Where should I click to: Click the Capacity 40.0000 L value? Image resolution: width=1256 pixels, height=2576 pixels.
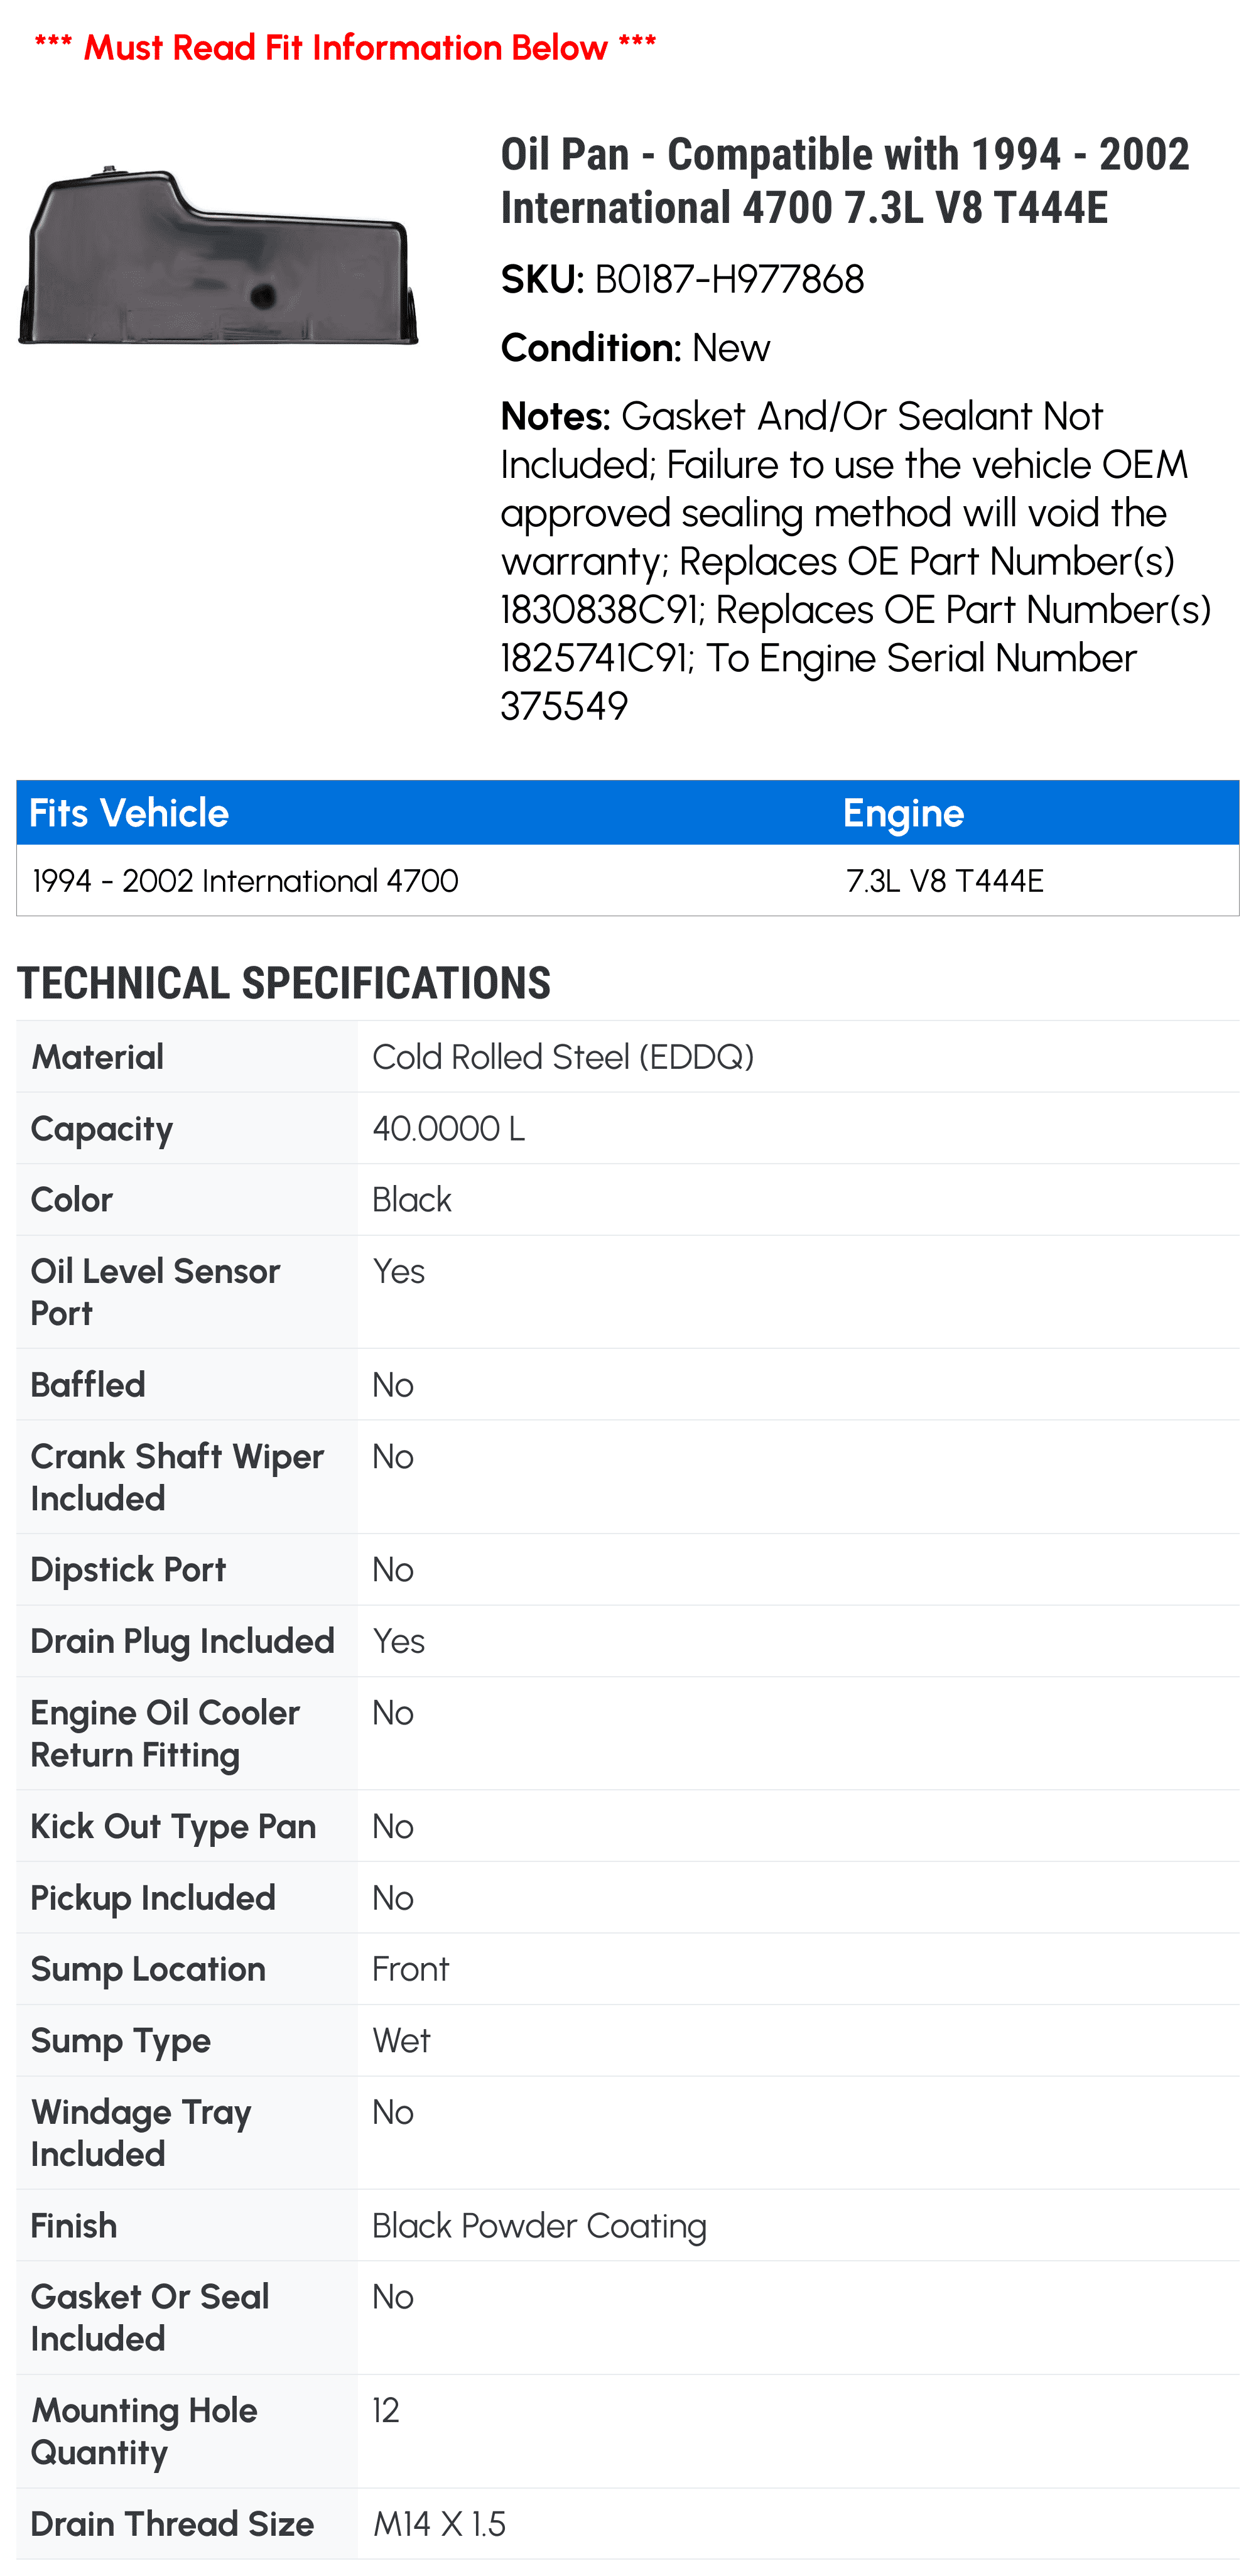448,1128
